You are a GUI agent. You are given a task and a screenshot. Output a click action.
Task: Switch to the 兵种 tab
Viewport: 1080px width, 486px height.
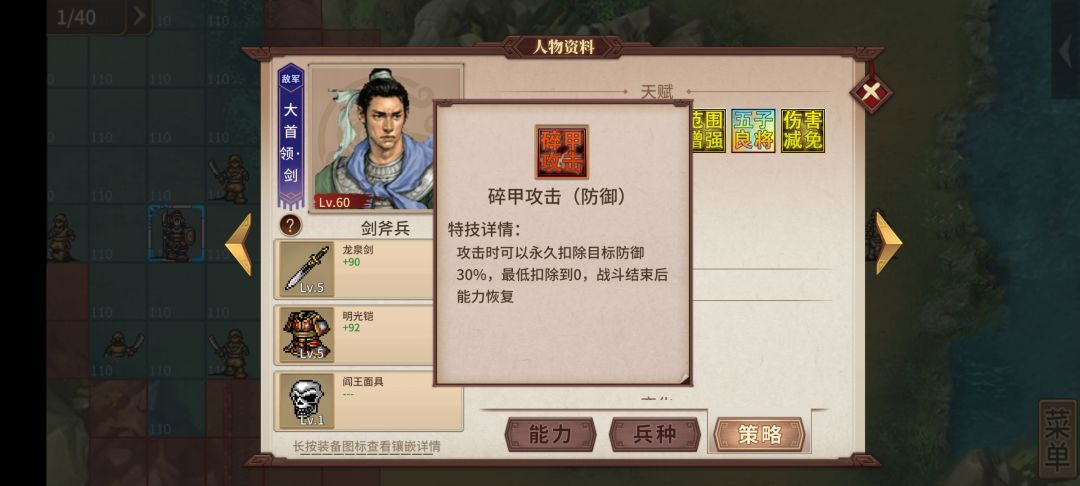pos(654,434)
